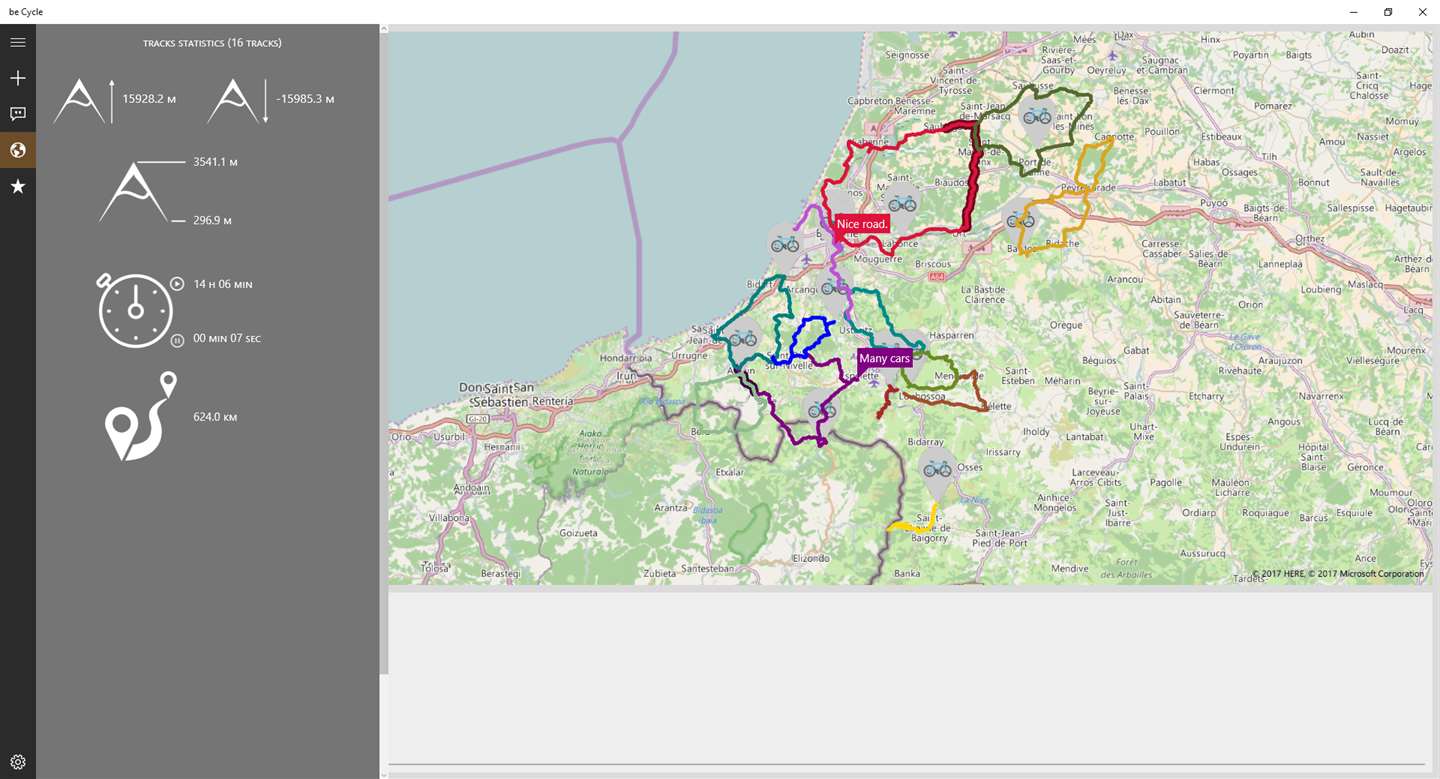Screen dimensions: 1440x779
Task: Click the 'Many cars' map annotation
Action: pos(885,358)
